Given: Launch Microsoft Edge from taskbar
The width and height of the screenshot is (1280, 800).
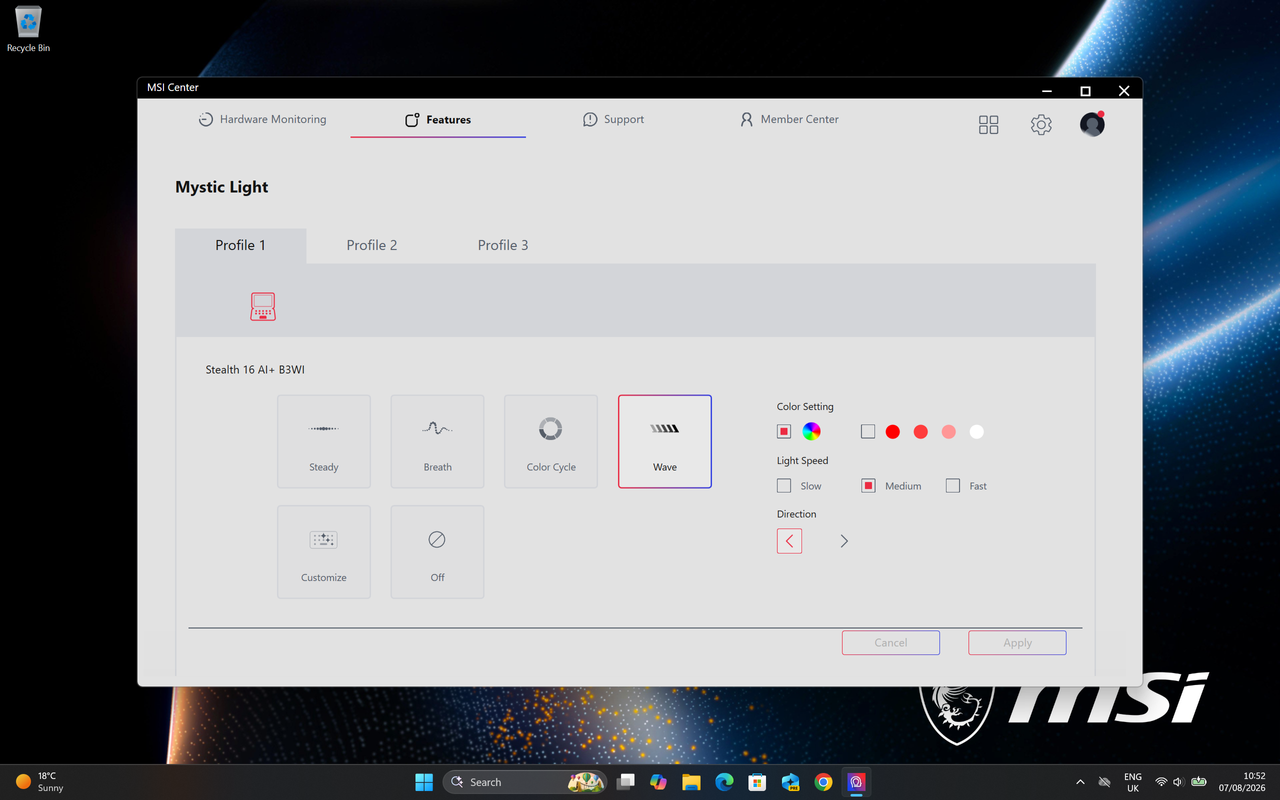Looking at the screenshot, I should click(x=724, y=782).
